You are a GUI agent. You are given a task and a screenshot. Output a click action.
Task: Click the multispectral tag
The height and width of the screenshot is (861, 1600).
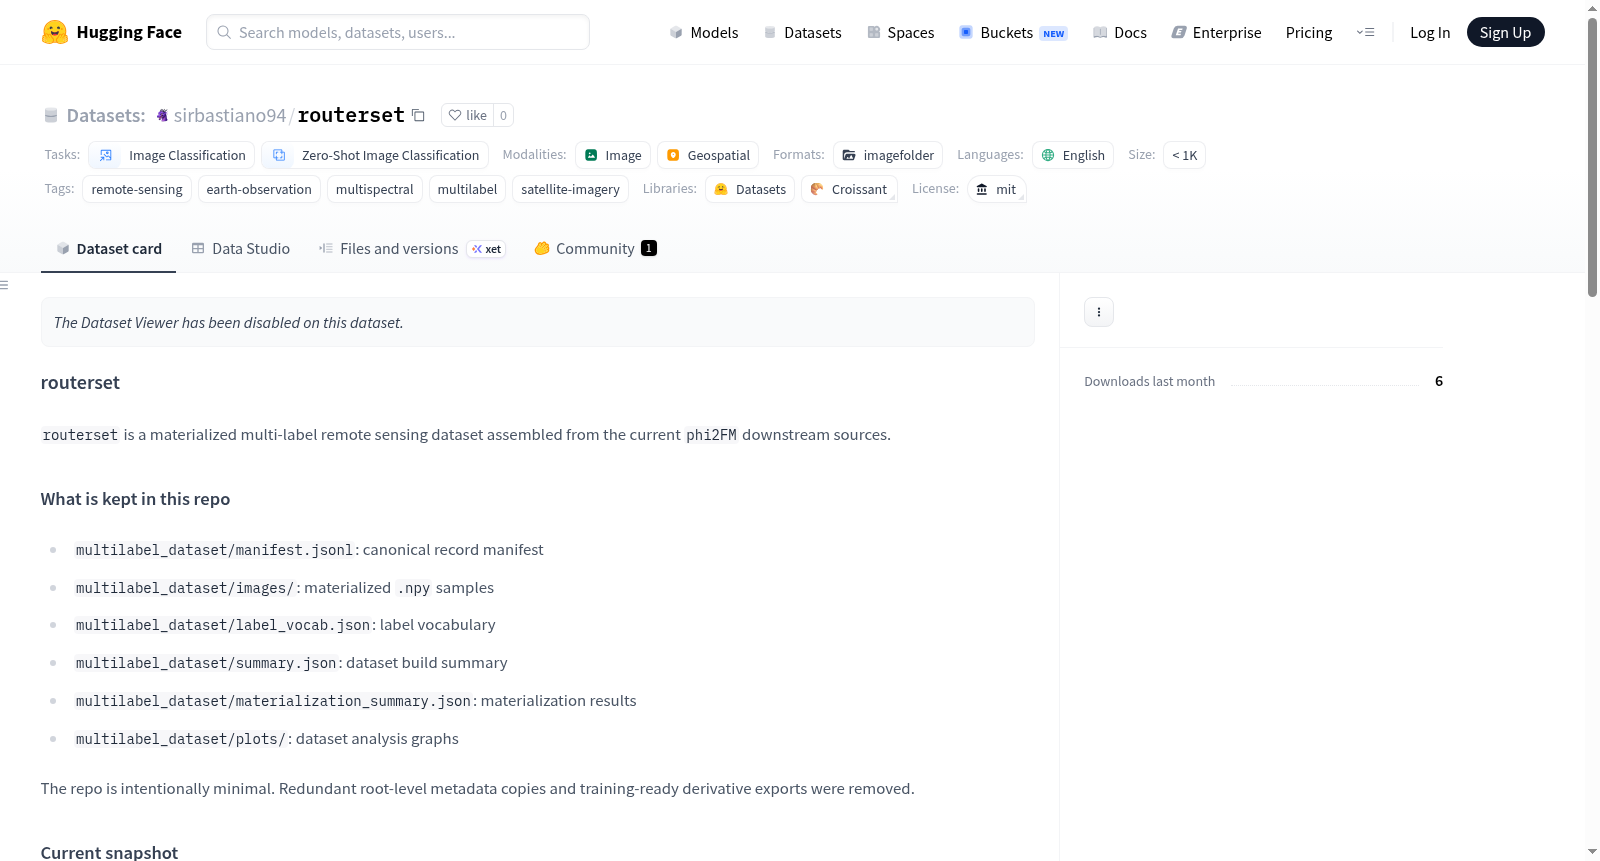tap(375, 189)
